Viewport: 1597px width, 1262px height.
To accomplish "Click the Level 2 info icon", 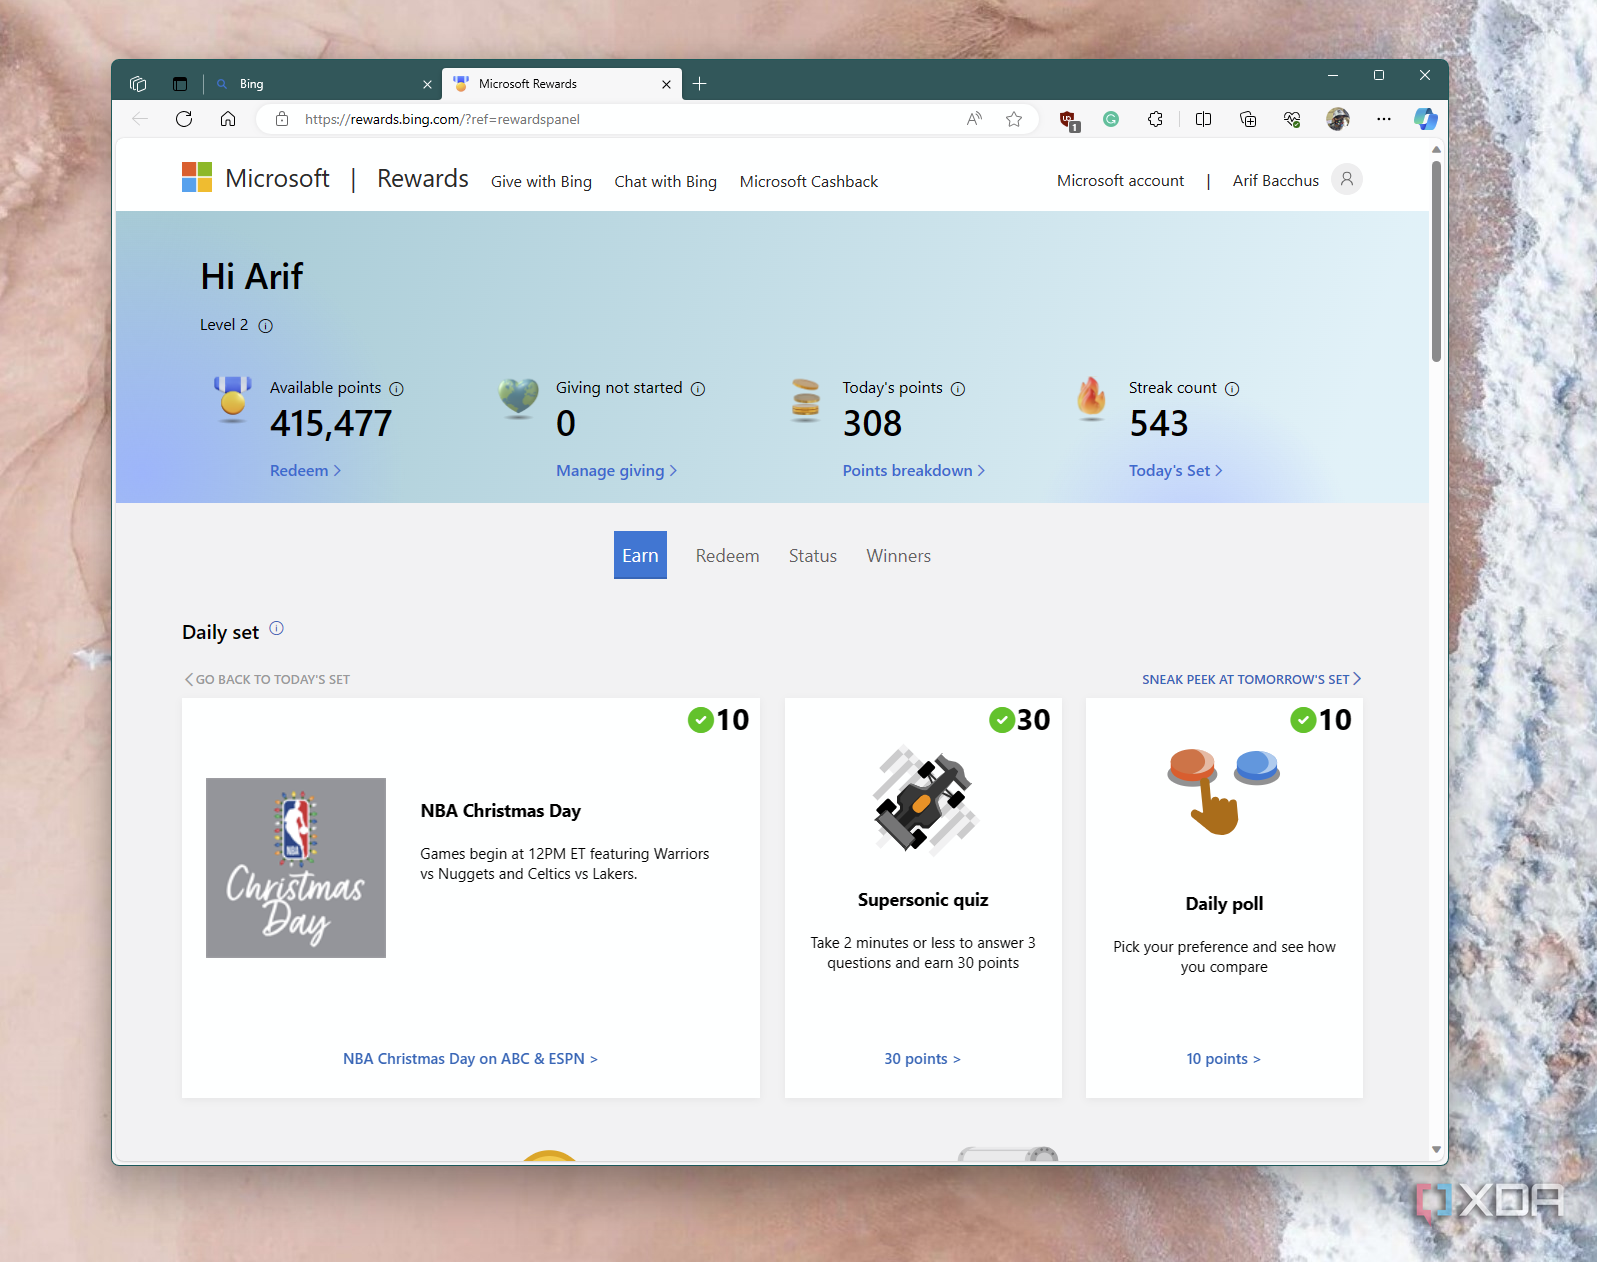I will tap(265, 326).
